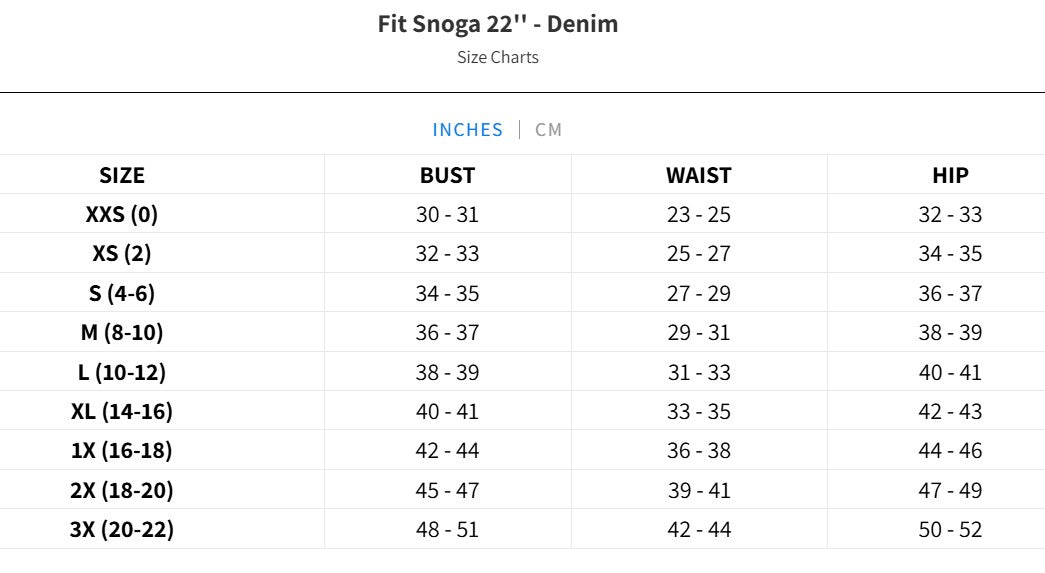1045x573 pixels.
Task: Select the INCHES unit option
Action: [467, 130]
